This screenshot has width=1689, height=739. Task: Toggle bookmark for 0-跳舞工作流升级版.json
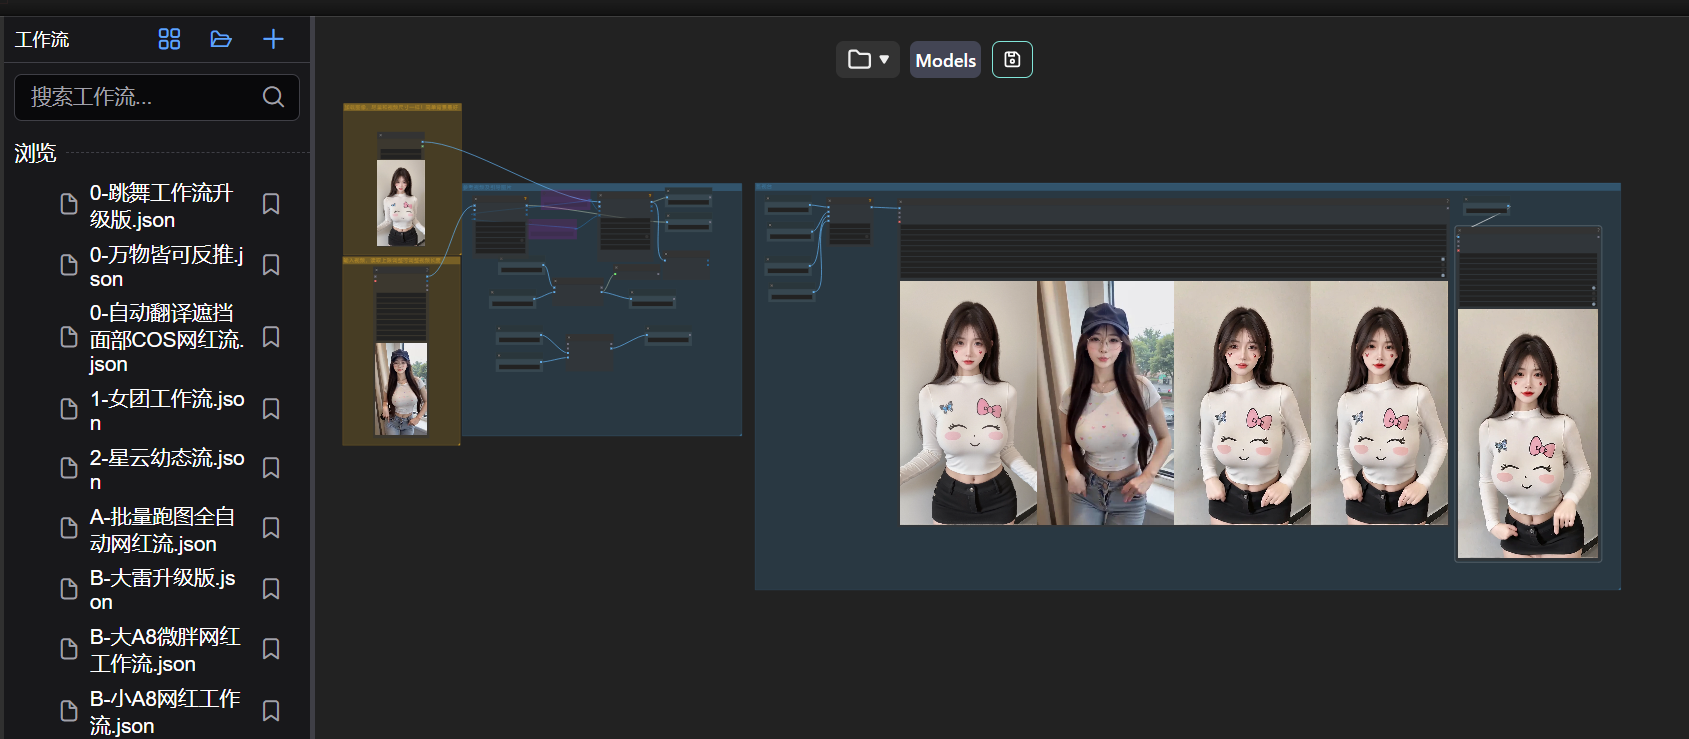(270, 204)
